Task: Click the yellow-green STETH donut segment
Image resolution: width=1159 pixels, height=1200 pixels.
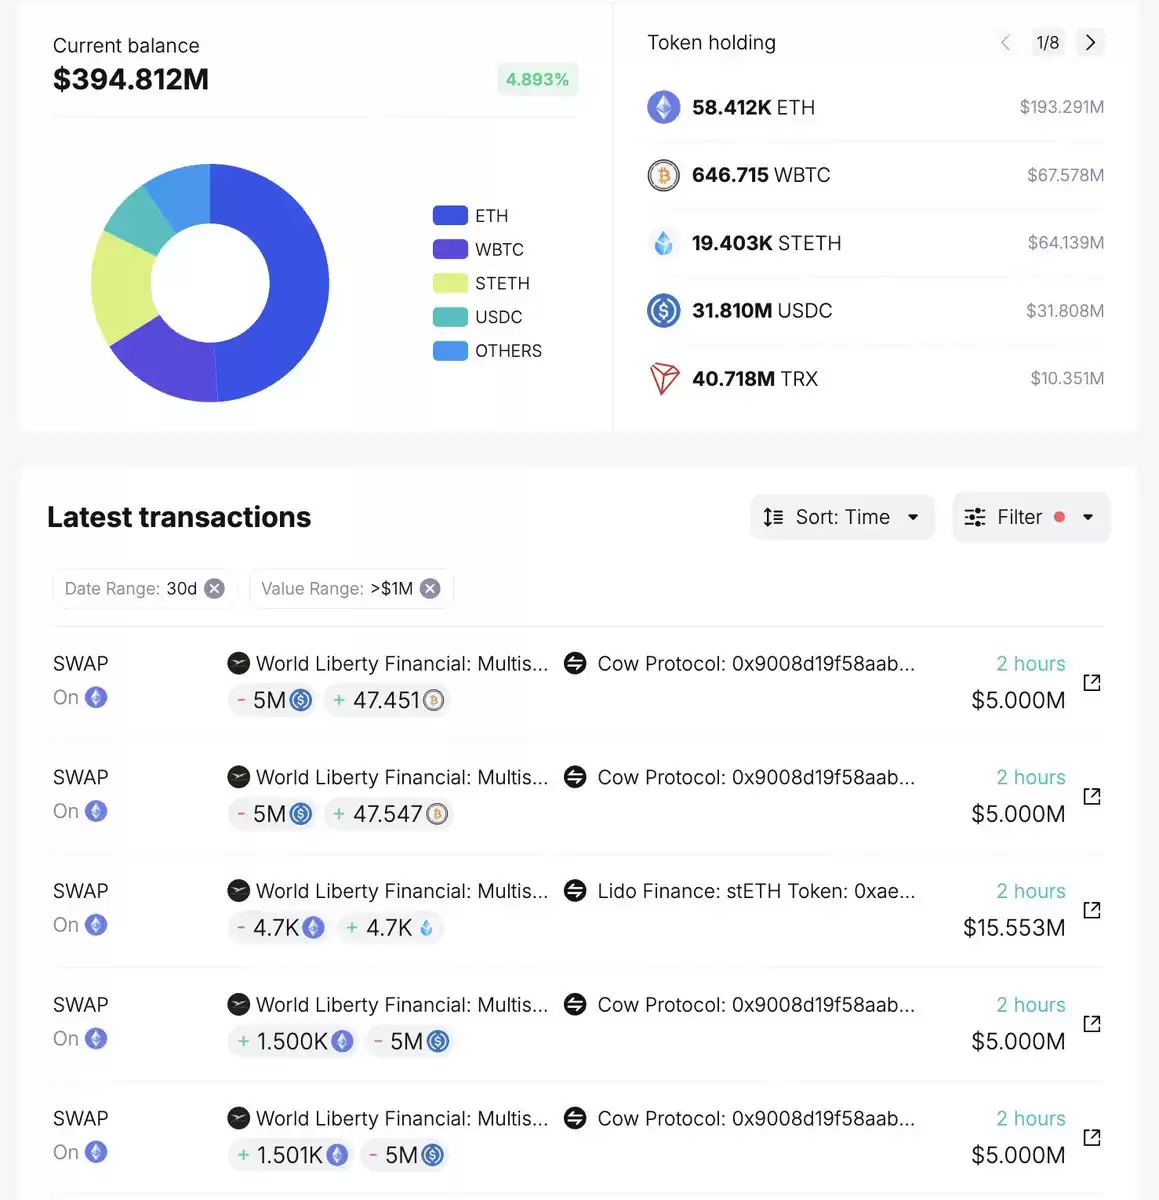Action: pos(122,288)
